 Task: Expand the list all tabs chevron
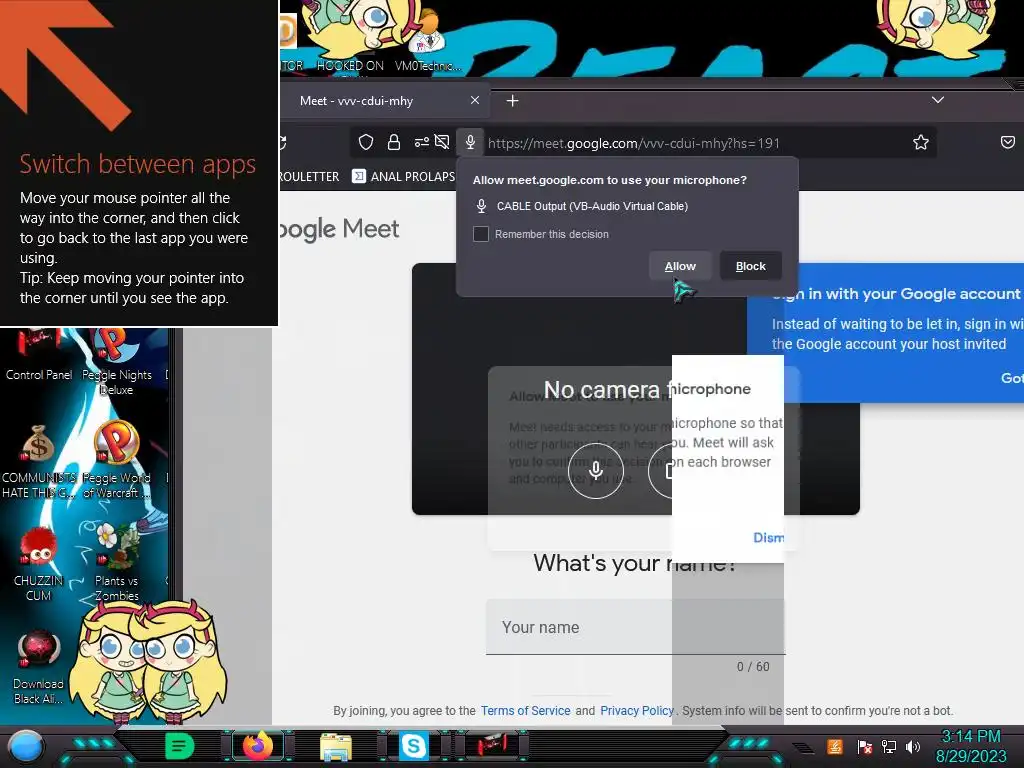click(938, 100)
